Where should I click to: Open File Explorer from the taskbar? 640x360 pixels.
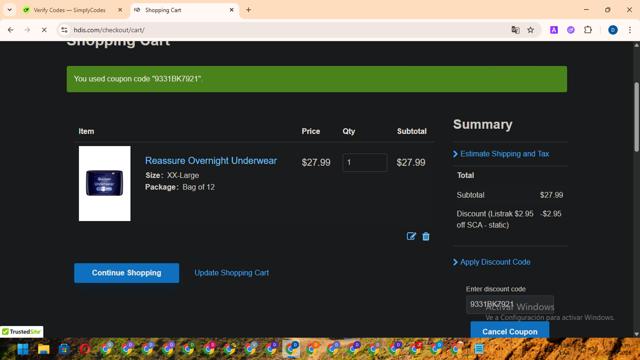tap(44, 349)
